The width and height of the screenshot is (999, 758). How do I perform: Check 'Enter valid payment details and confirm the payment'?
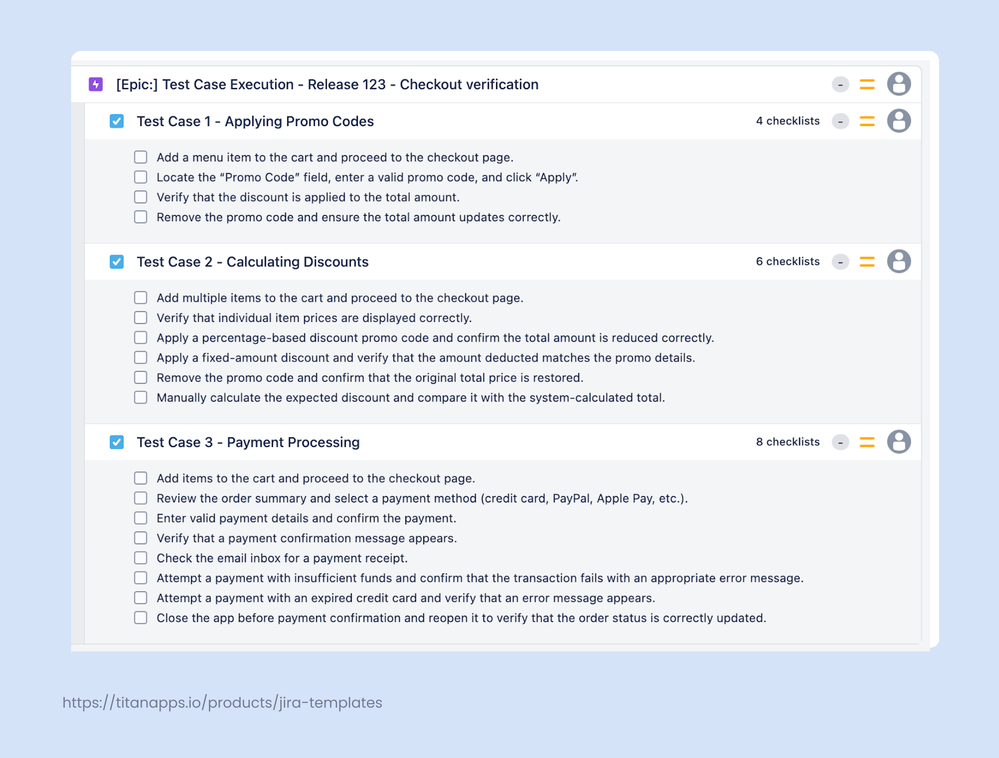140,517
